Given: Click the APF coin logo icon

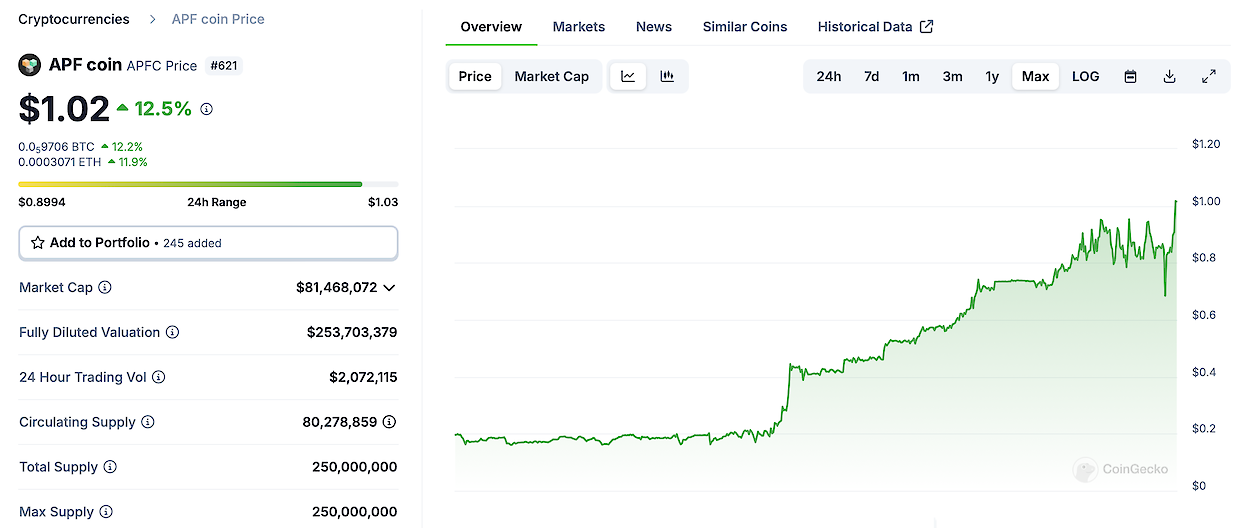Looking at the screenshot, I should tap(30, 65).
